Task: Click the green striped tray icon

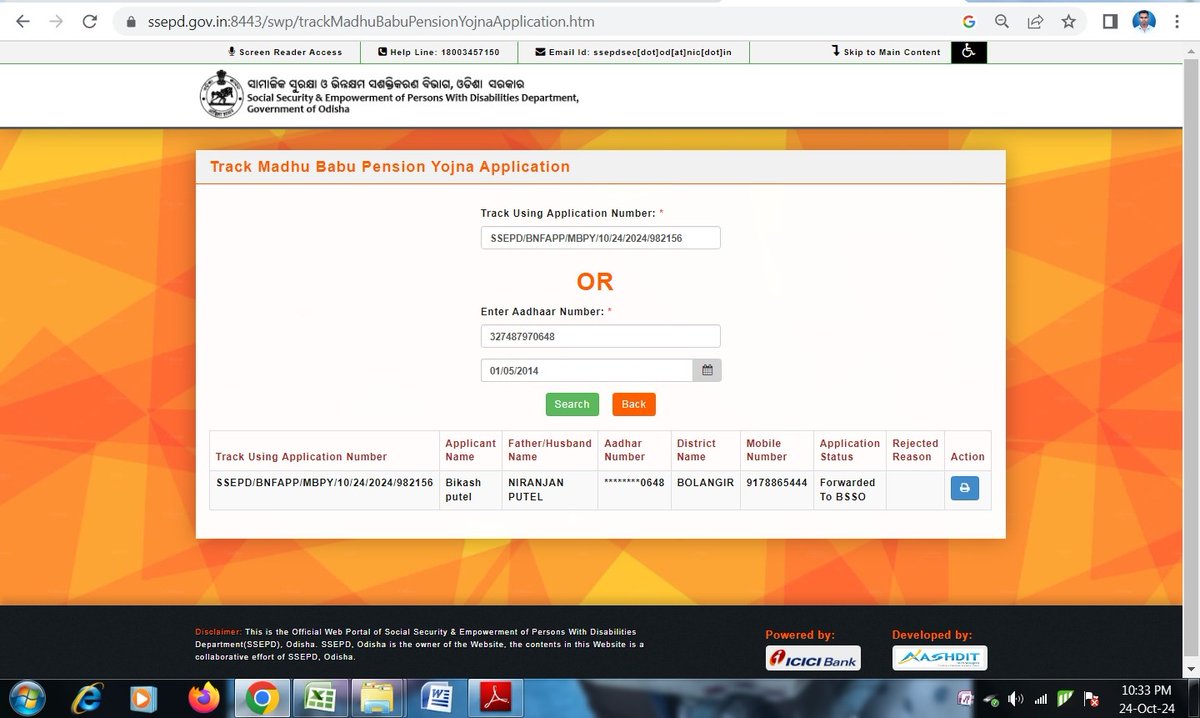Action: coord(1066,699)
